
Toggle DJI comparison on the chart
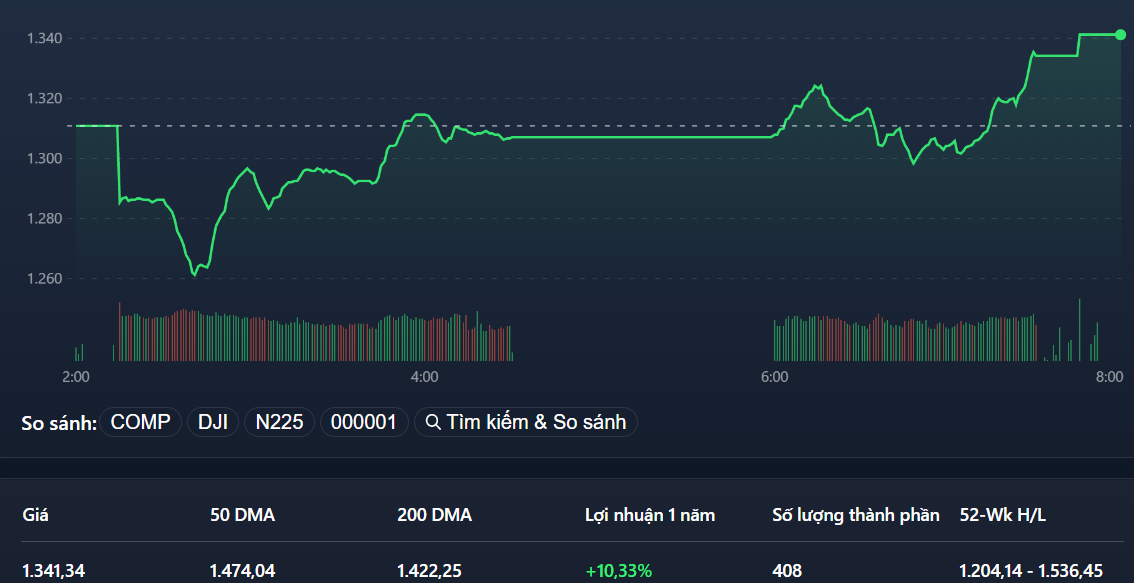click(212, 421)
